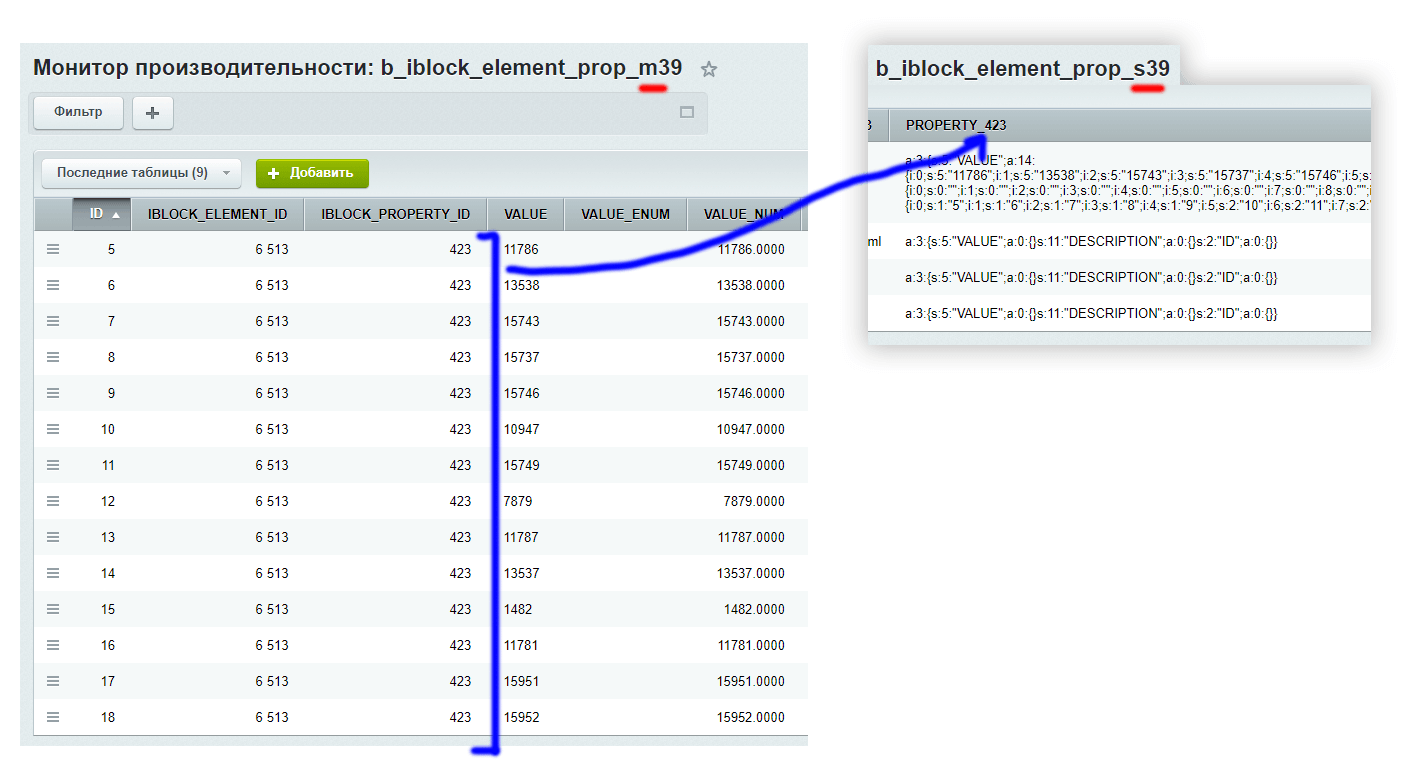This screenshot has width=1403, height=778.
Task: Open row menu for ID 5
Action: pyautogui.click(x=53, y=249)
